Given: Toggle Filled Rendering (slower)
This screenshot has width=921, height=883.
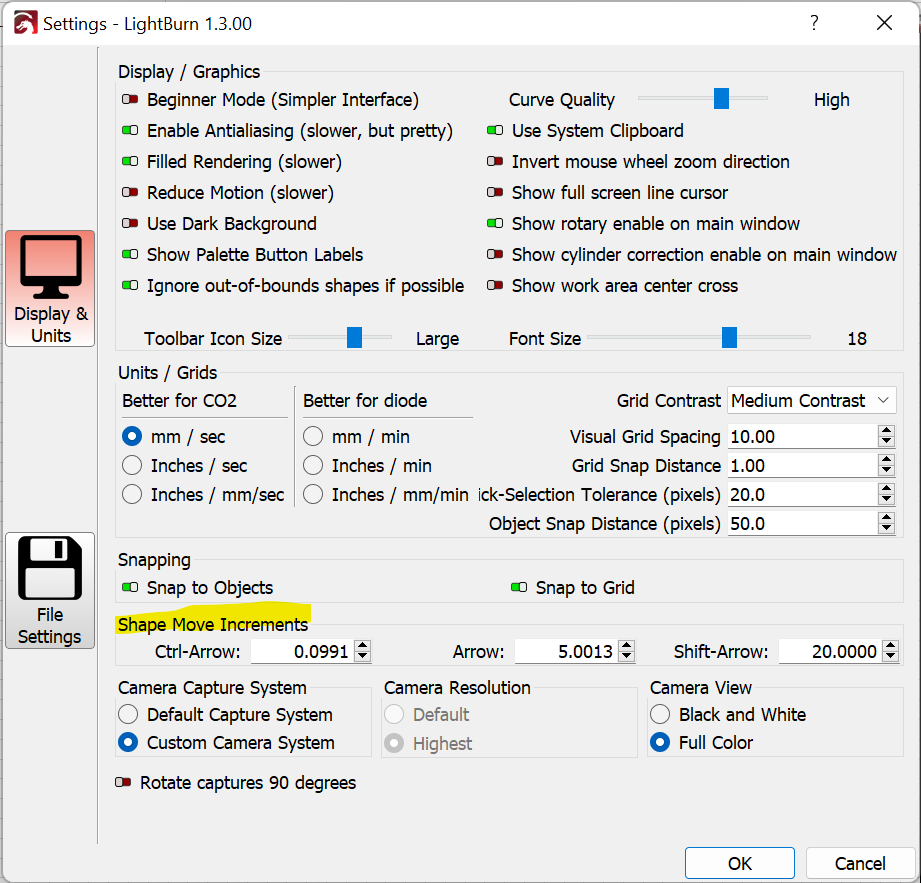Looking at the screenshot, I should (130, 162).
